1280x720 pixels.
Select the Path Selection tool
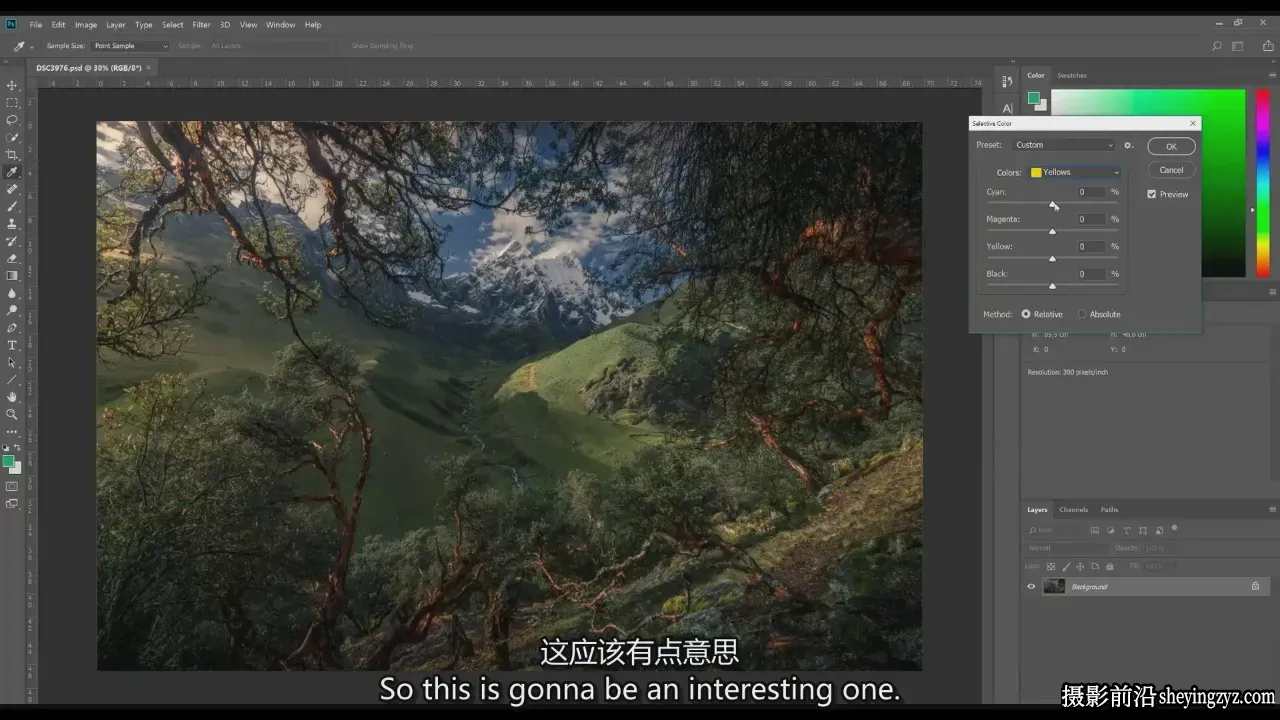pos(12,362)
